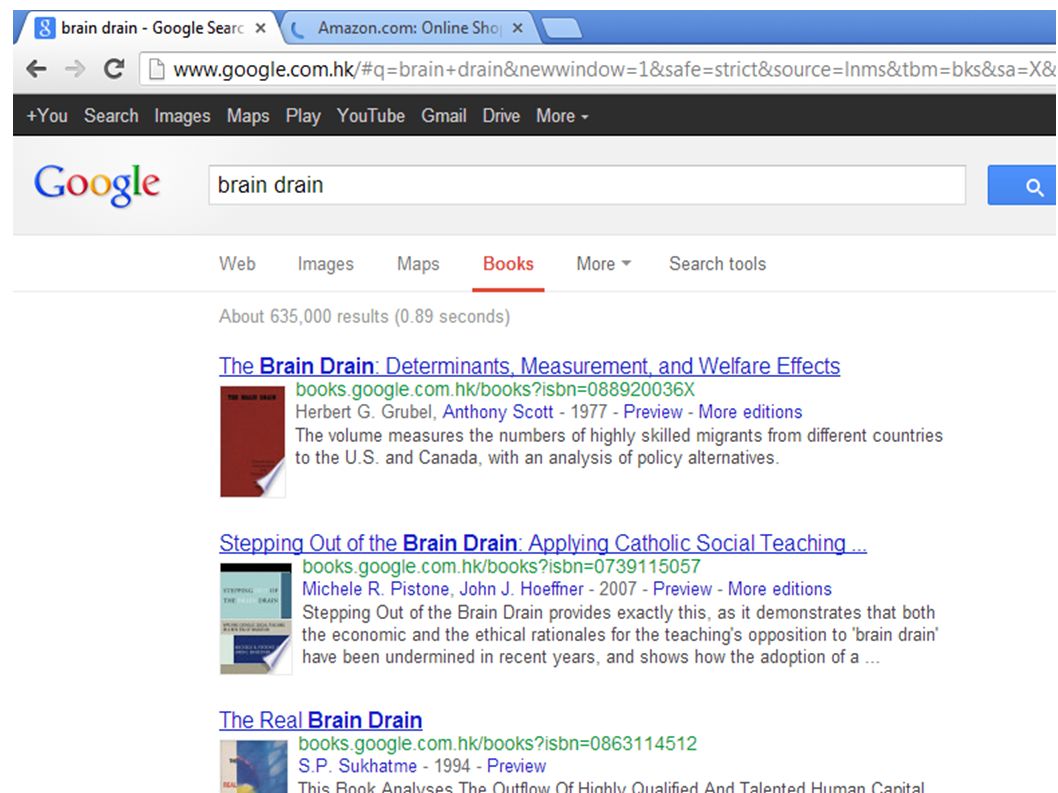1058x793 pixels.
Task: Open Drive in the black Google bar
Action: 501,116
